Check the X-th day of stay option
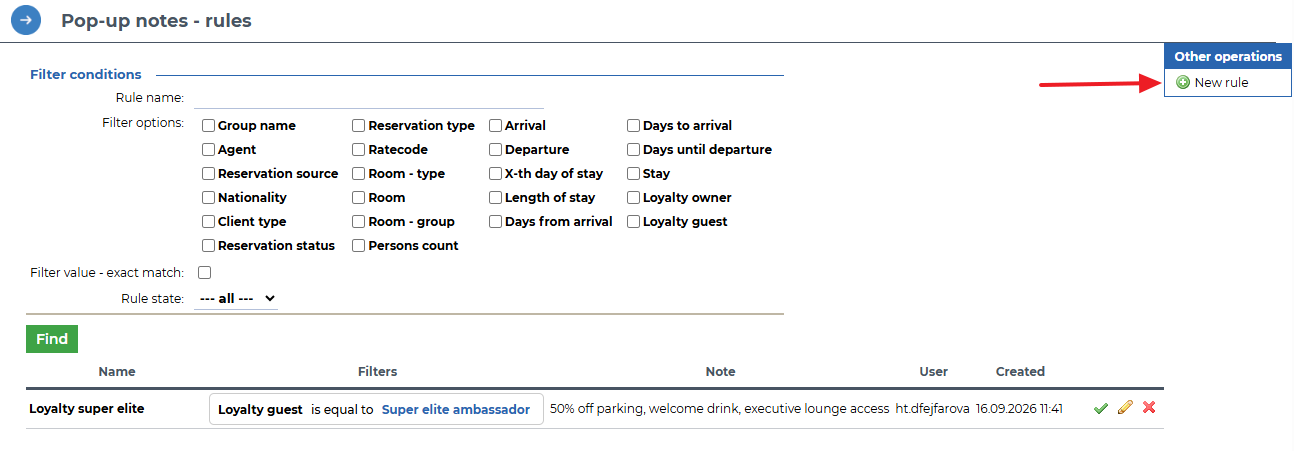The height and width of the screenshot is (451, 1294). (x=496, y=174)
